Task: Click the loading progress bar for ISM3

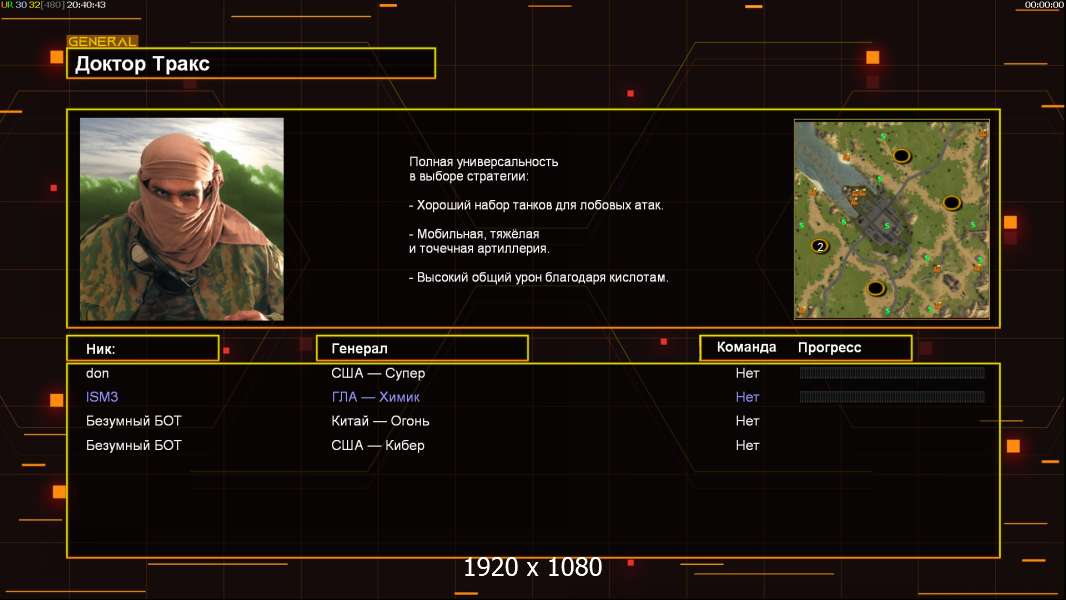Action: click(892, 396)
